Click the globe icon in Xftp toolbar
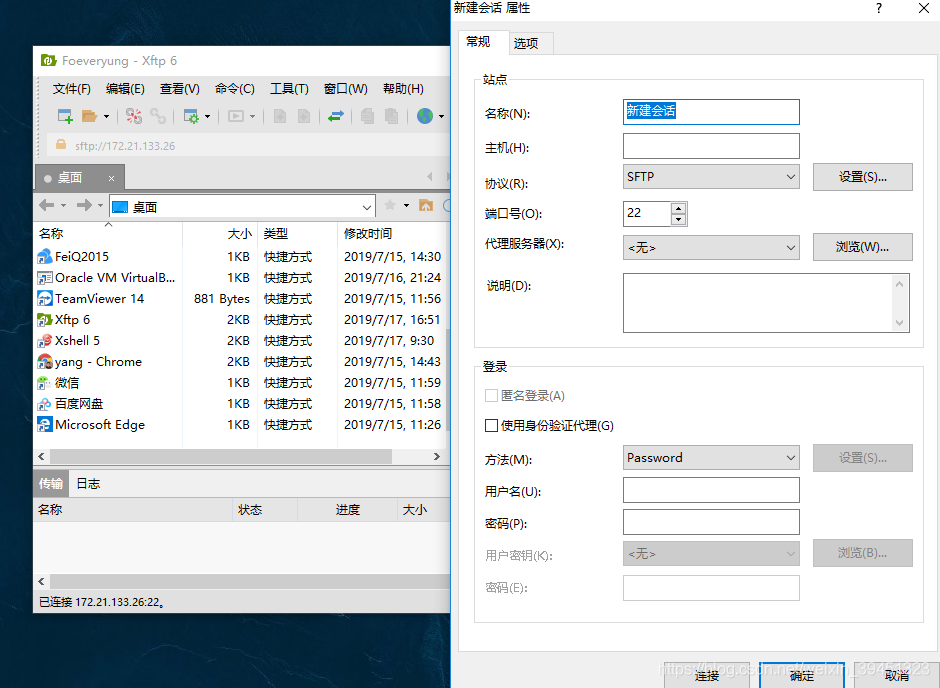The image size is (940, 688). pyautogui.click(x=425, y=116)
